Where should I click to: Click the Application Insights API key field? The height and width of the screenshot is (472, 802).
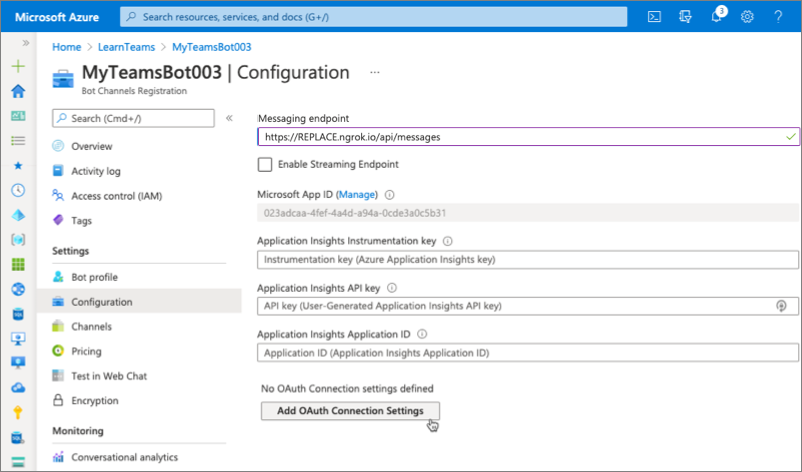[x=528, y=306]
